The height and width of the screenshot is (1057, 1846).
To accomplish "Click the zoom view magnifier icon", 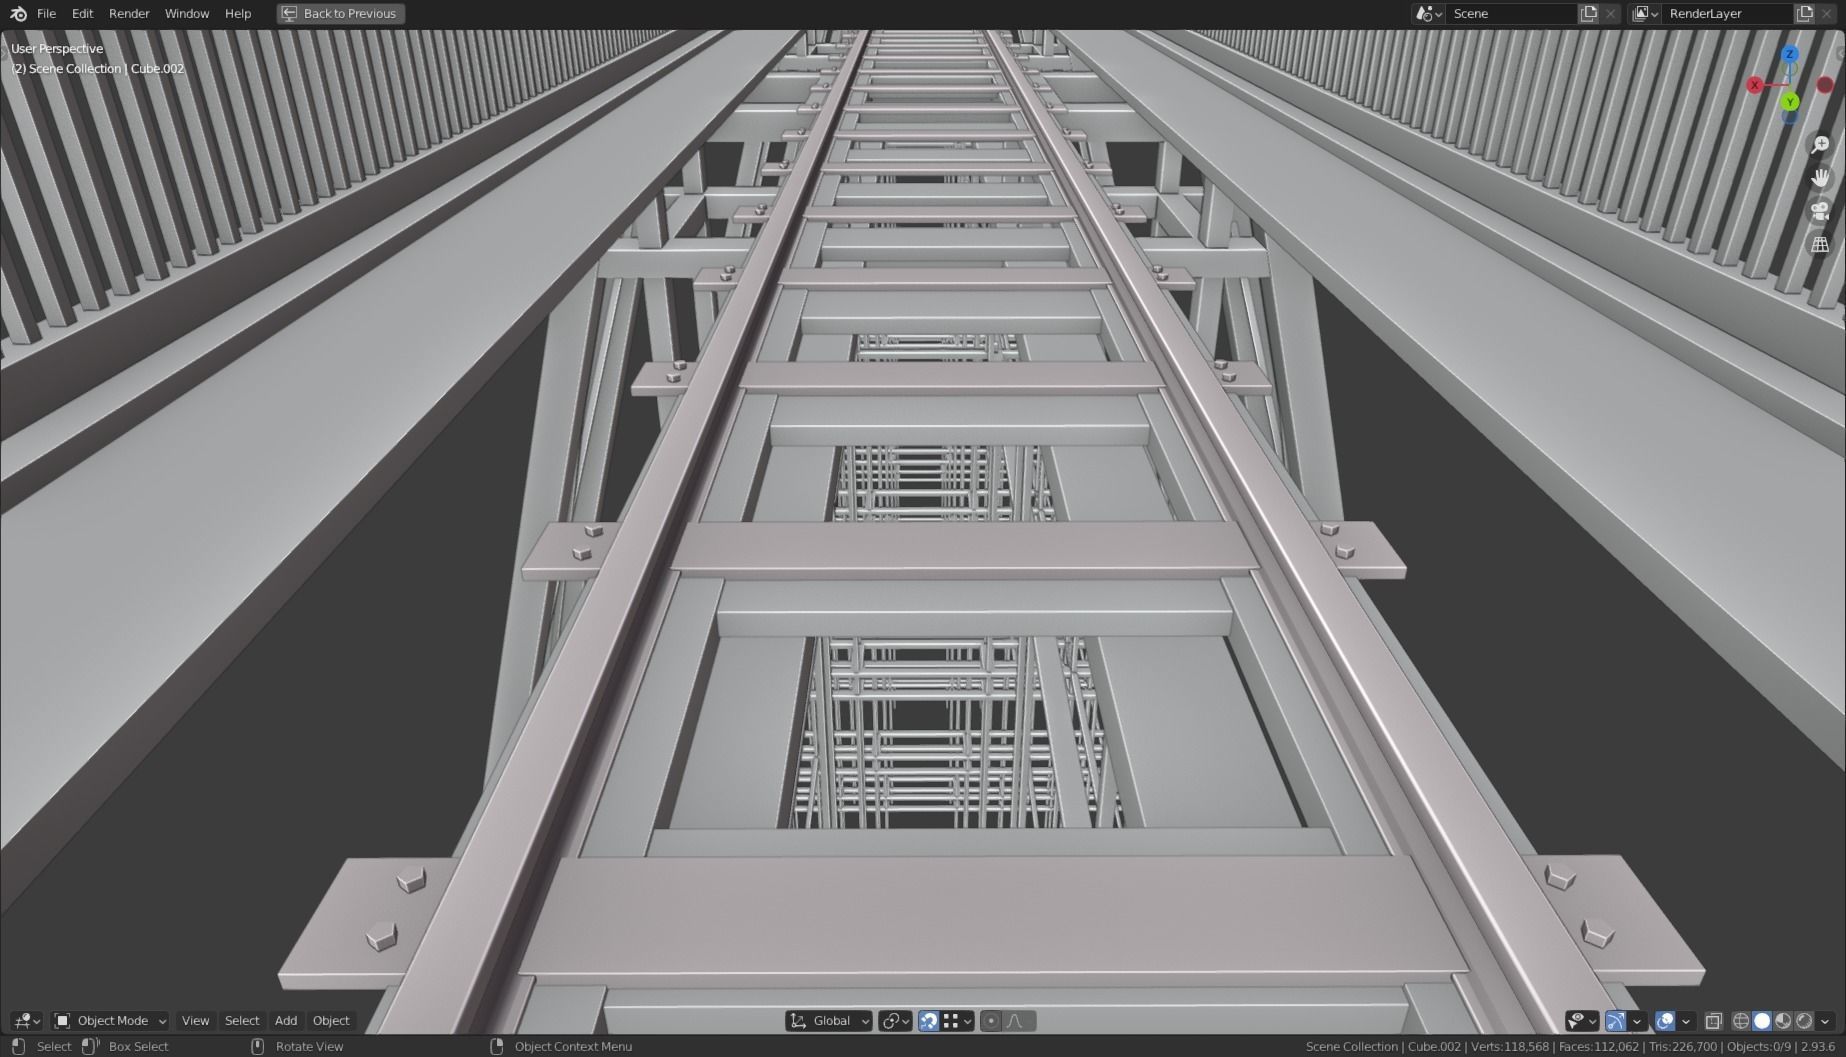I will click(1820, 145).
